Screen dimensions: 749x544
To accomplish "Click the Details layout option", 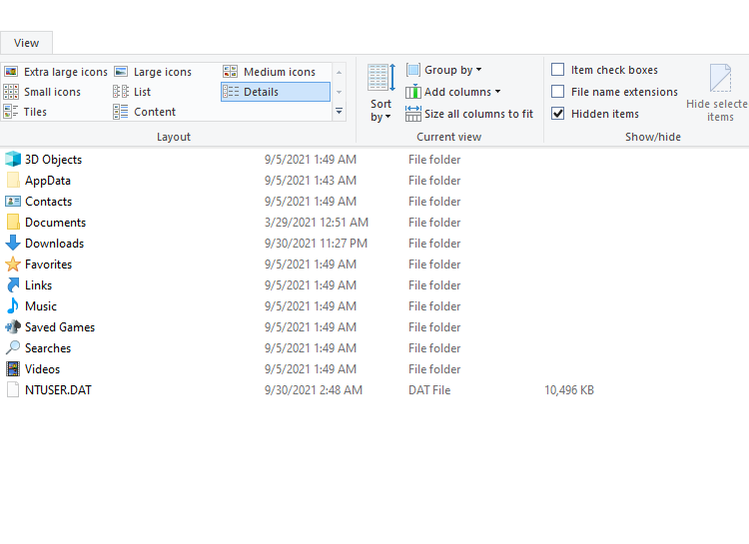I will coord(275,92).
